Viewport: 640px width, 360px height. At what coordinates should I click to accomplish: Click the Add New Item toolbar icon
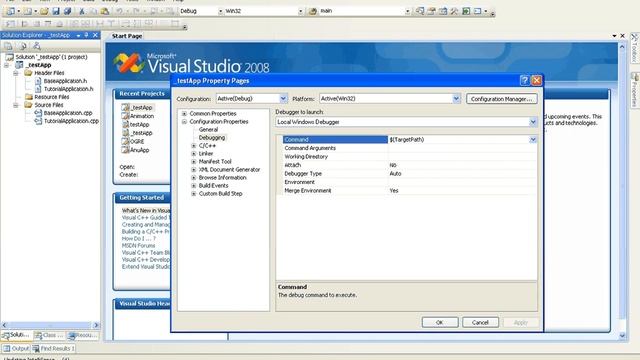pos(28,11)
